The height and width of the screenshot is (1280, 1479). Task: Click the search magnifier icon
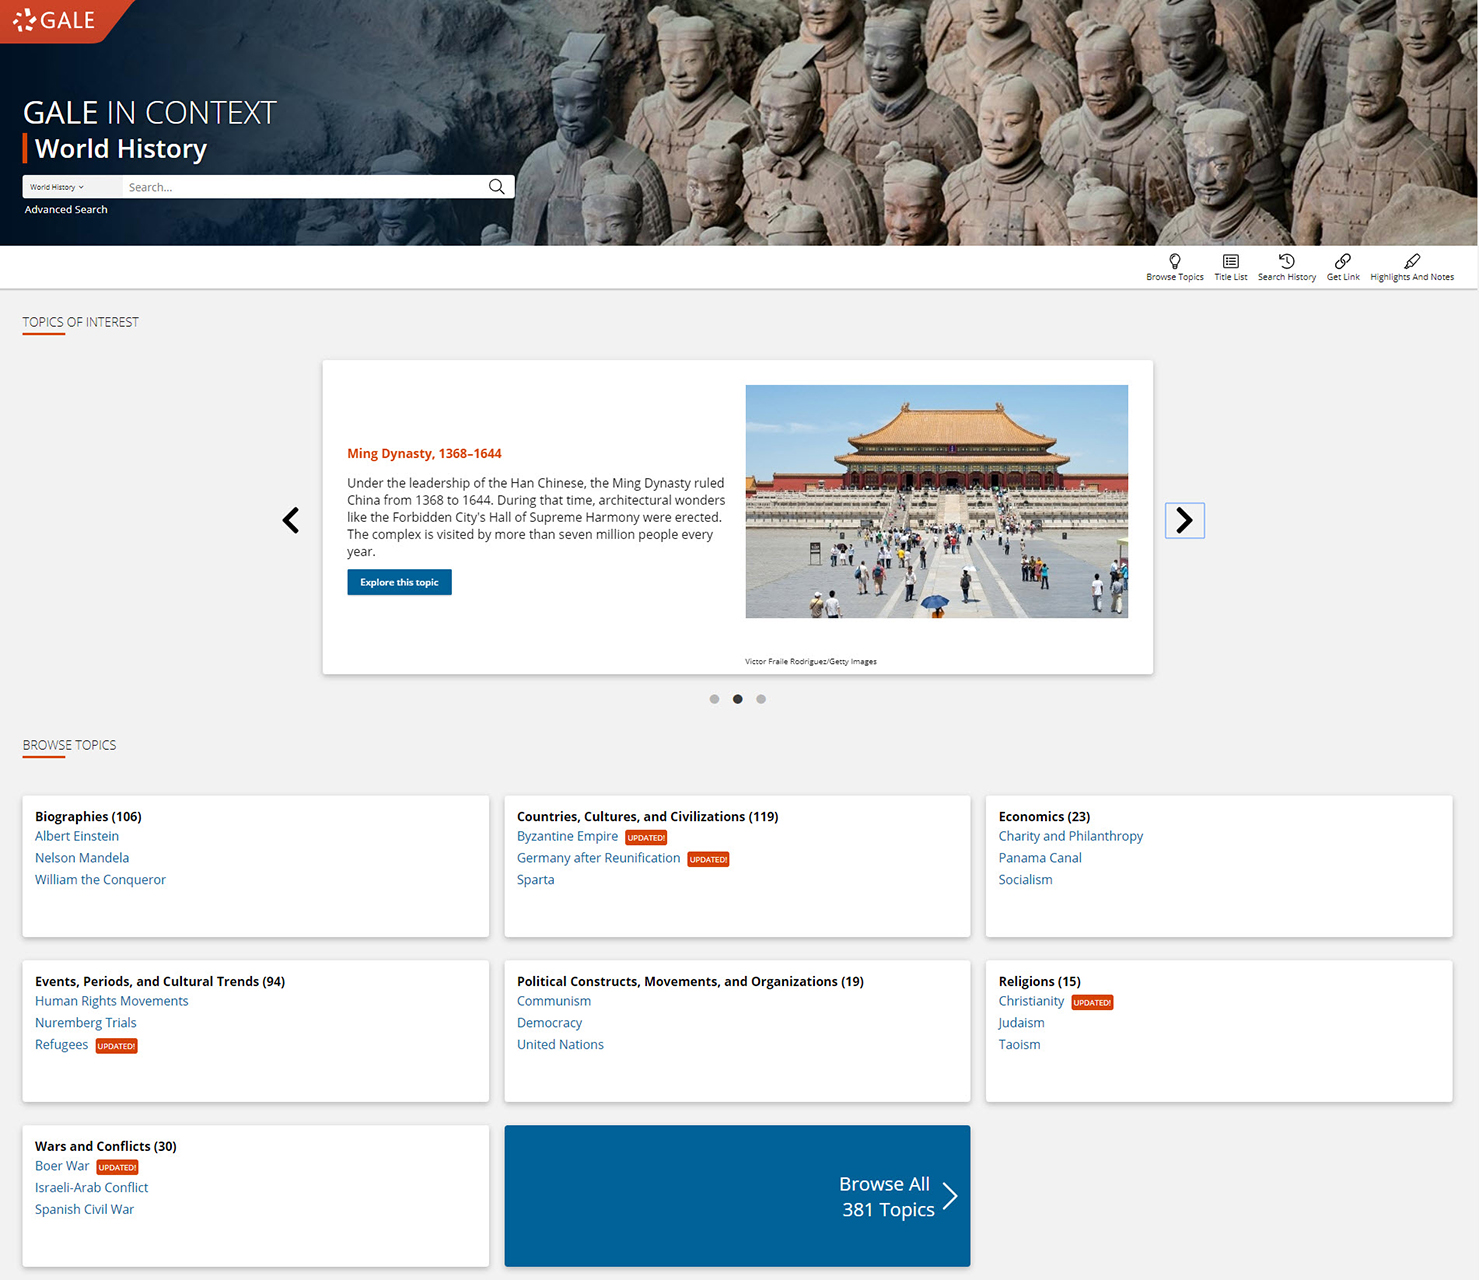point(496,187)
